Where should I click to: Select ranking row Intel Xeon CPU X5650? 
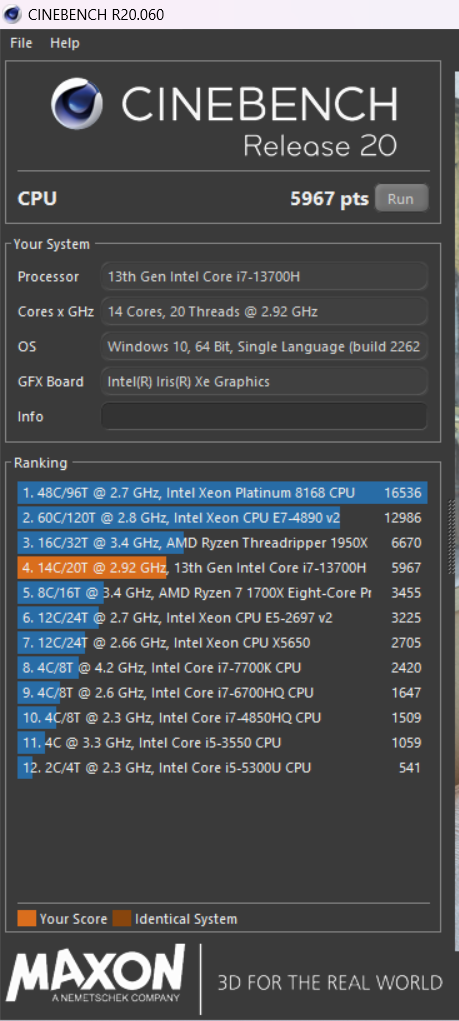click(x=222, y=643)
